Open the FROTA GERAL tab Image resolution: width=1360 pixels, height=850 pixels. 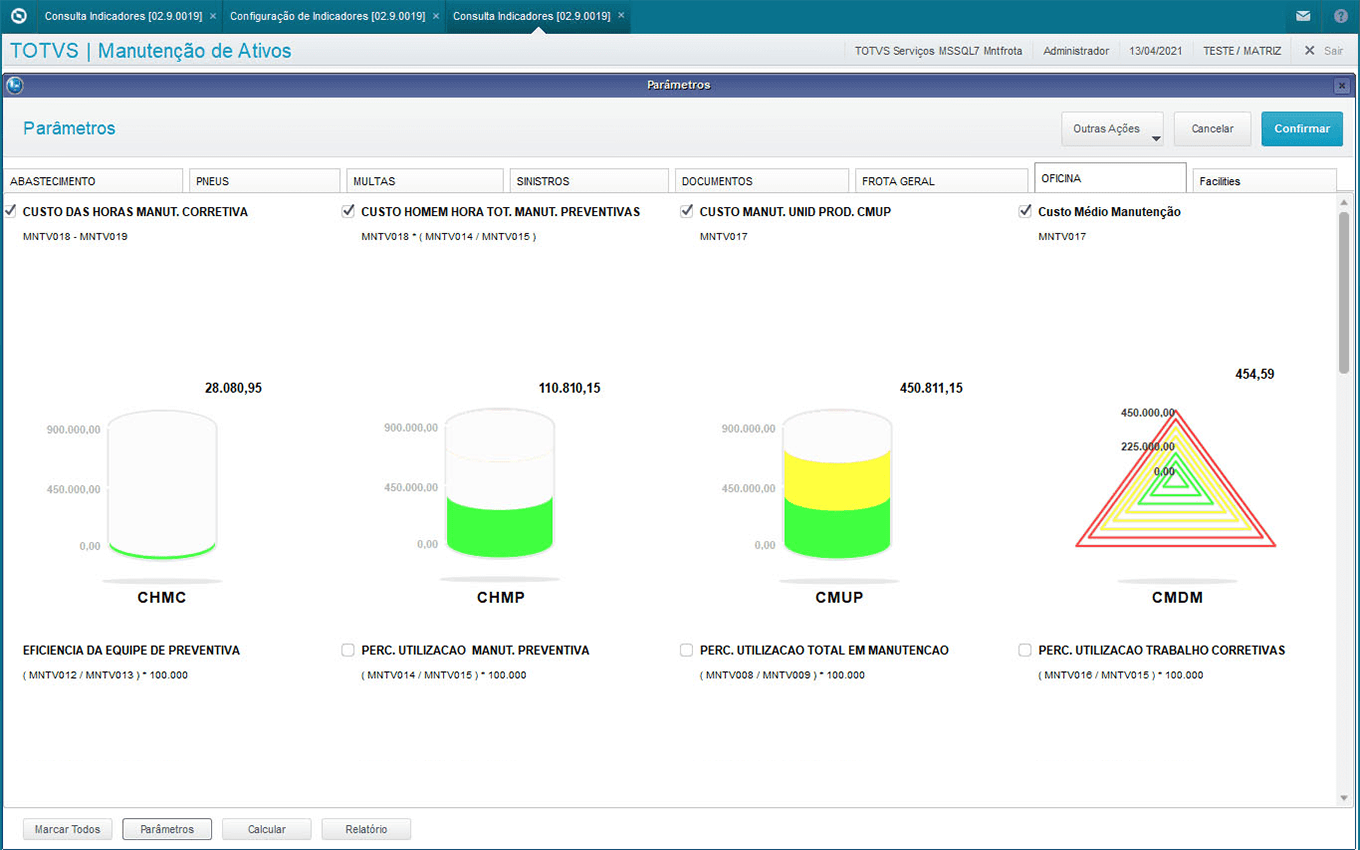tap(940, 181)
